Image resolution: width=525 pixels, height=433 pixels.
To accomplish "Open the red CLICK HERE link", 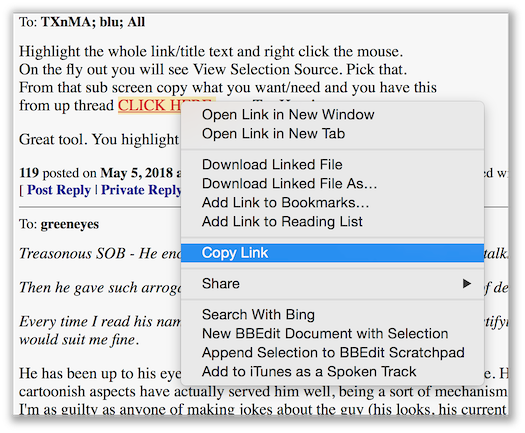I will tap(149, 105).
